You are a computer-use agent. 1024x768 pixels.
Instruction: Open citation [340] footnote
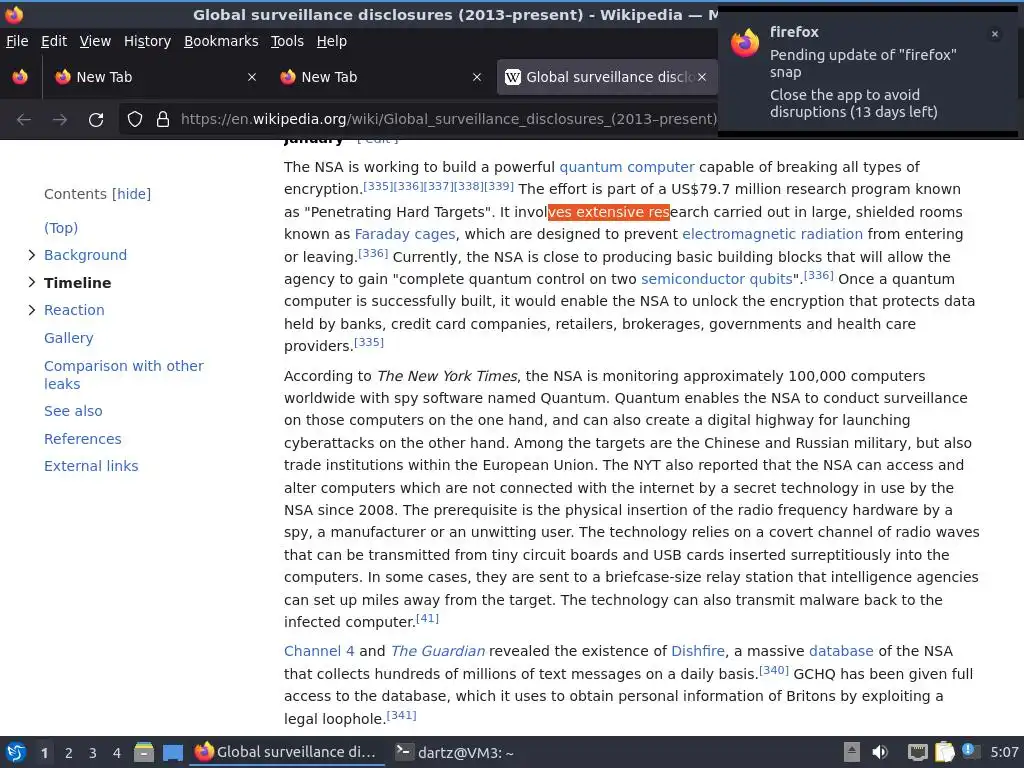point(775,670)
